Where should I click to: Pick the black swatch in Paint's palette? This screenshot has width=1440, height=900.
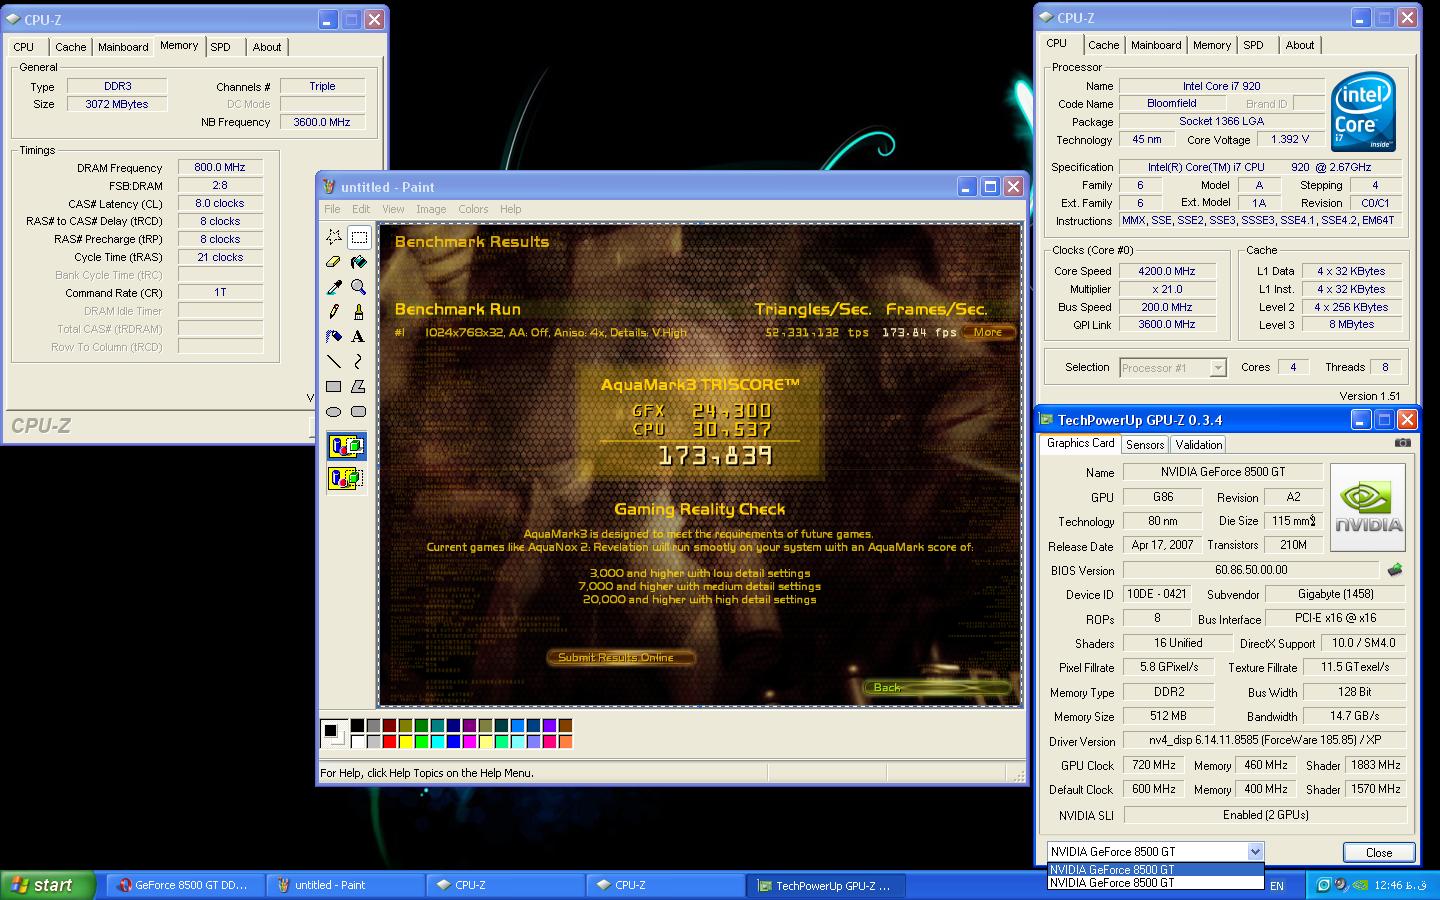[357, 726]
